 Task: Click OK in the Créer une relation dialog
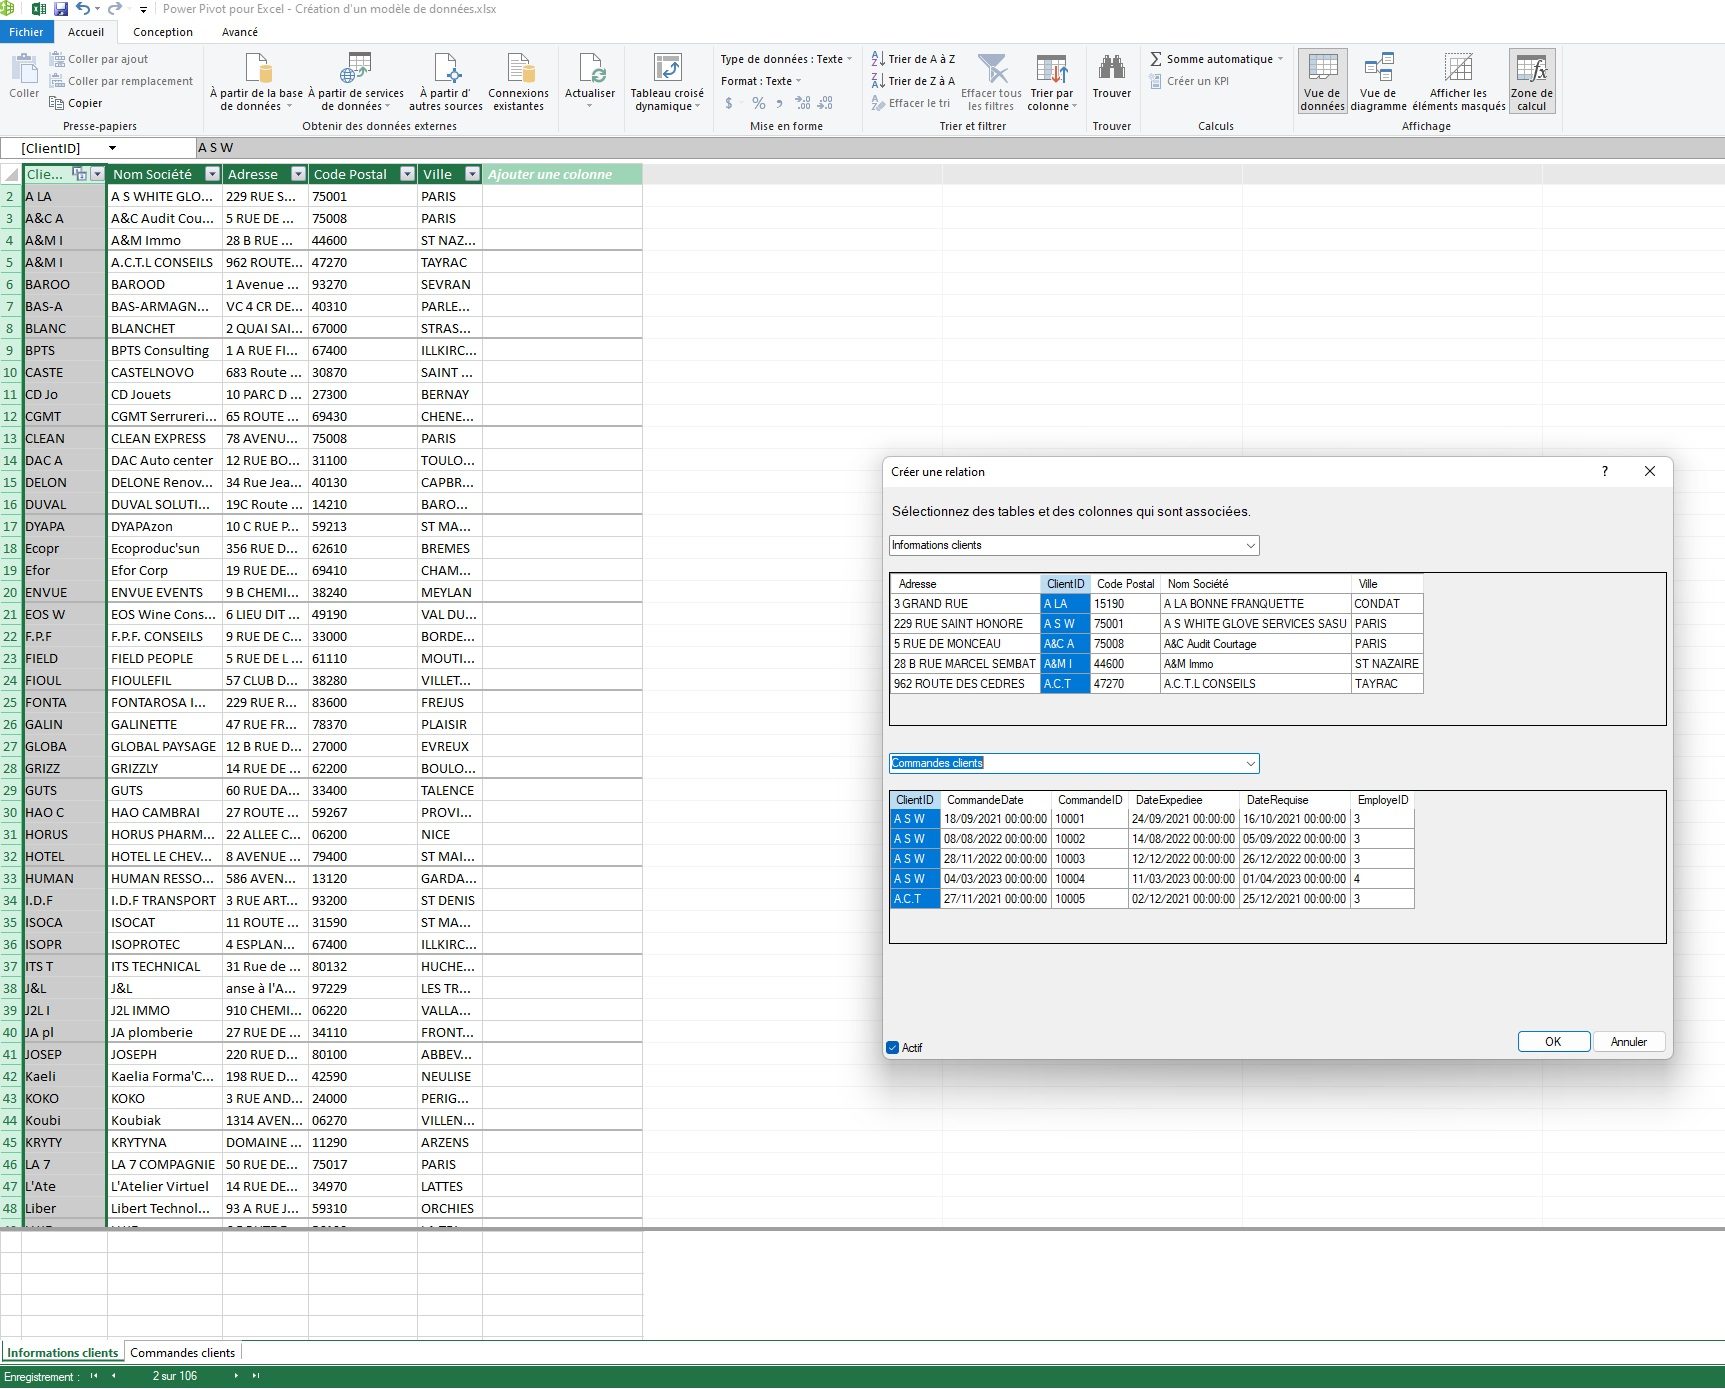pyautogui.click(x=1553, y=1041)
